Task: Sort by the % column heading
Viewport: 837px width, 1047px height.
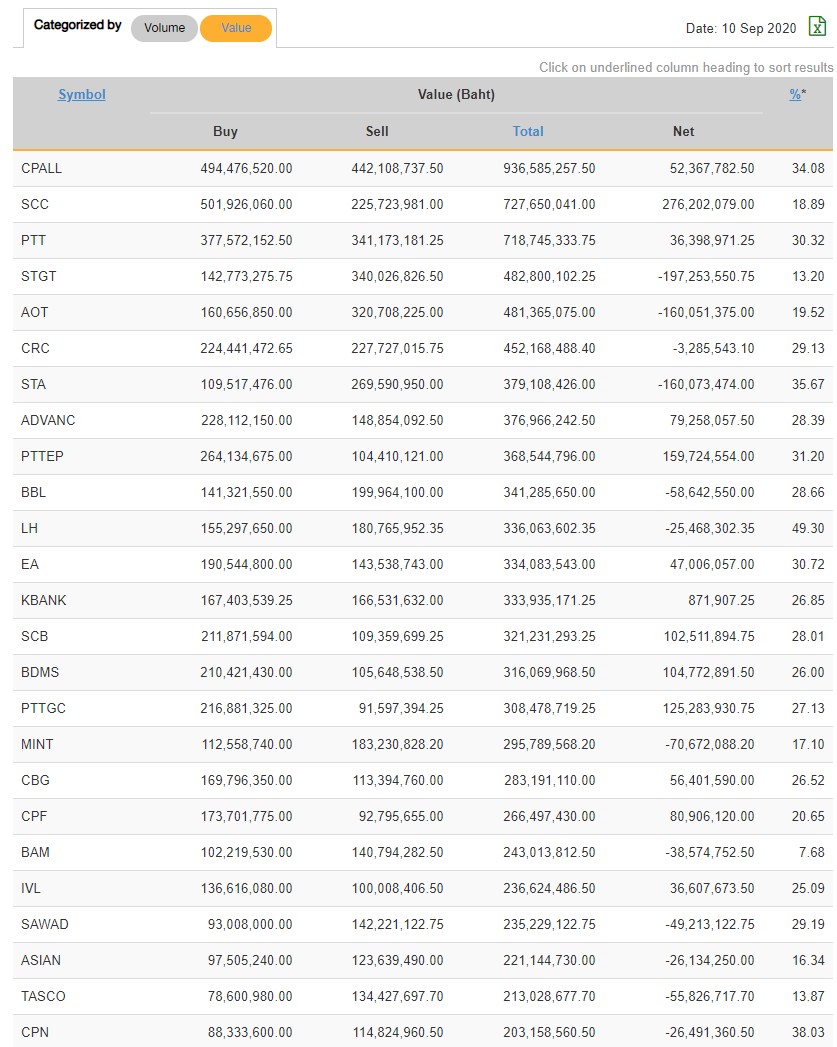Action: pos(795,95)
